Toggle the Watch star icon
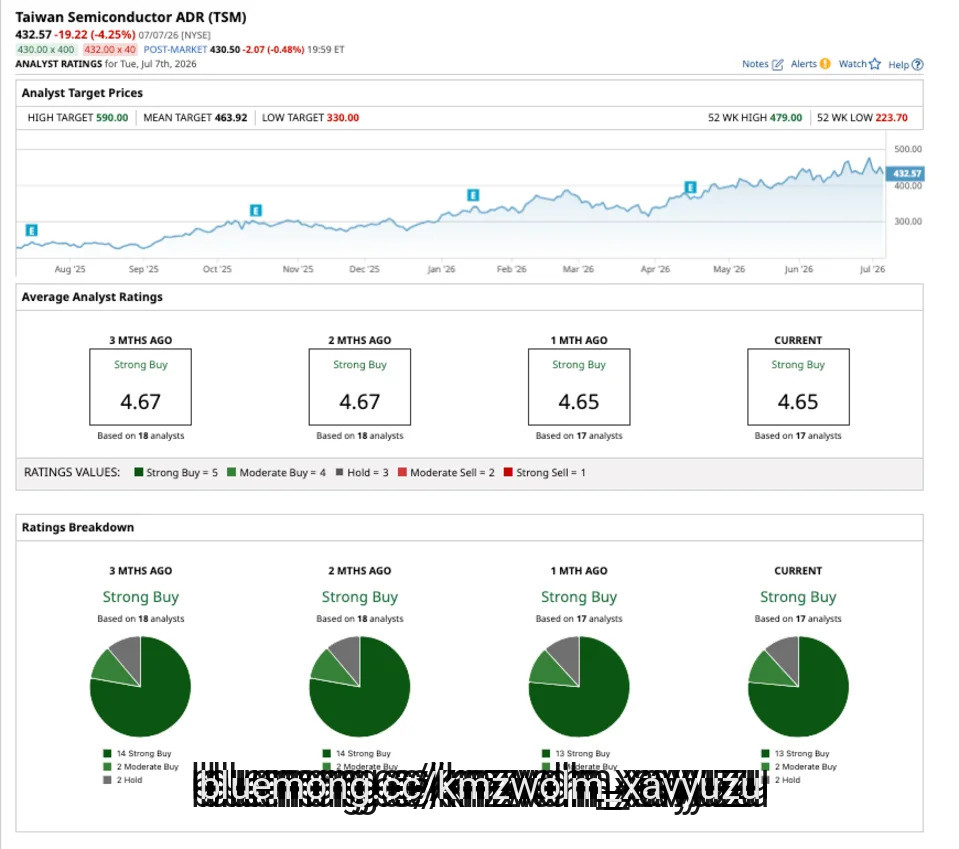This screenshot has width=959, height=849. (875, 64)
